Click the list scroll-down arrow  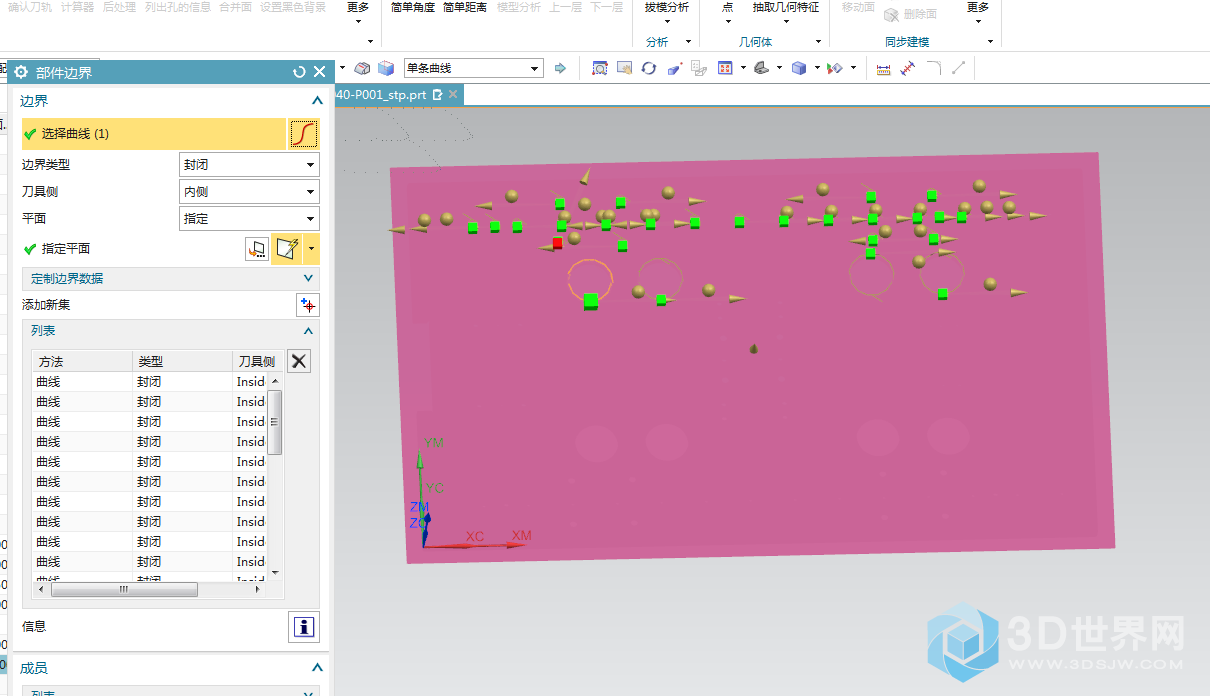pyautogui.click(x=275, y=573)
